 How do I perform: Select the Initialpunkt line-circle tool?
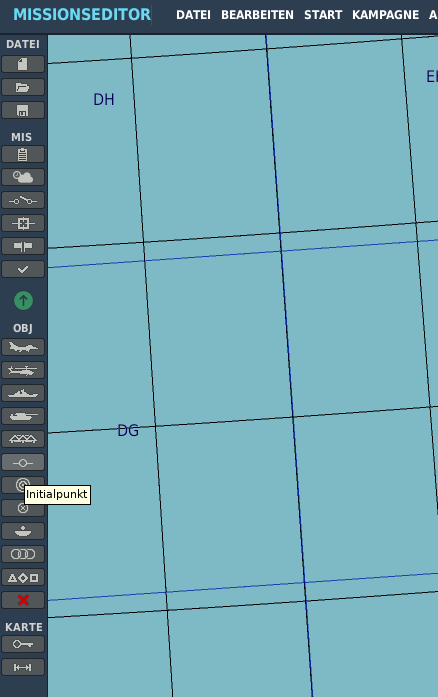tap(23, 463)
